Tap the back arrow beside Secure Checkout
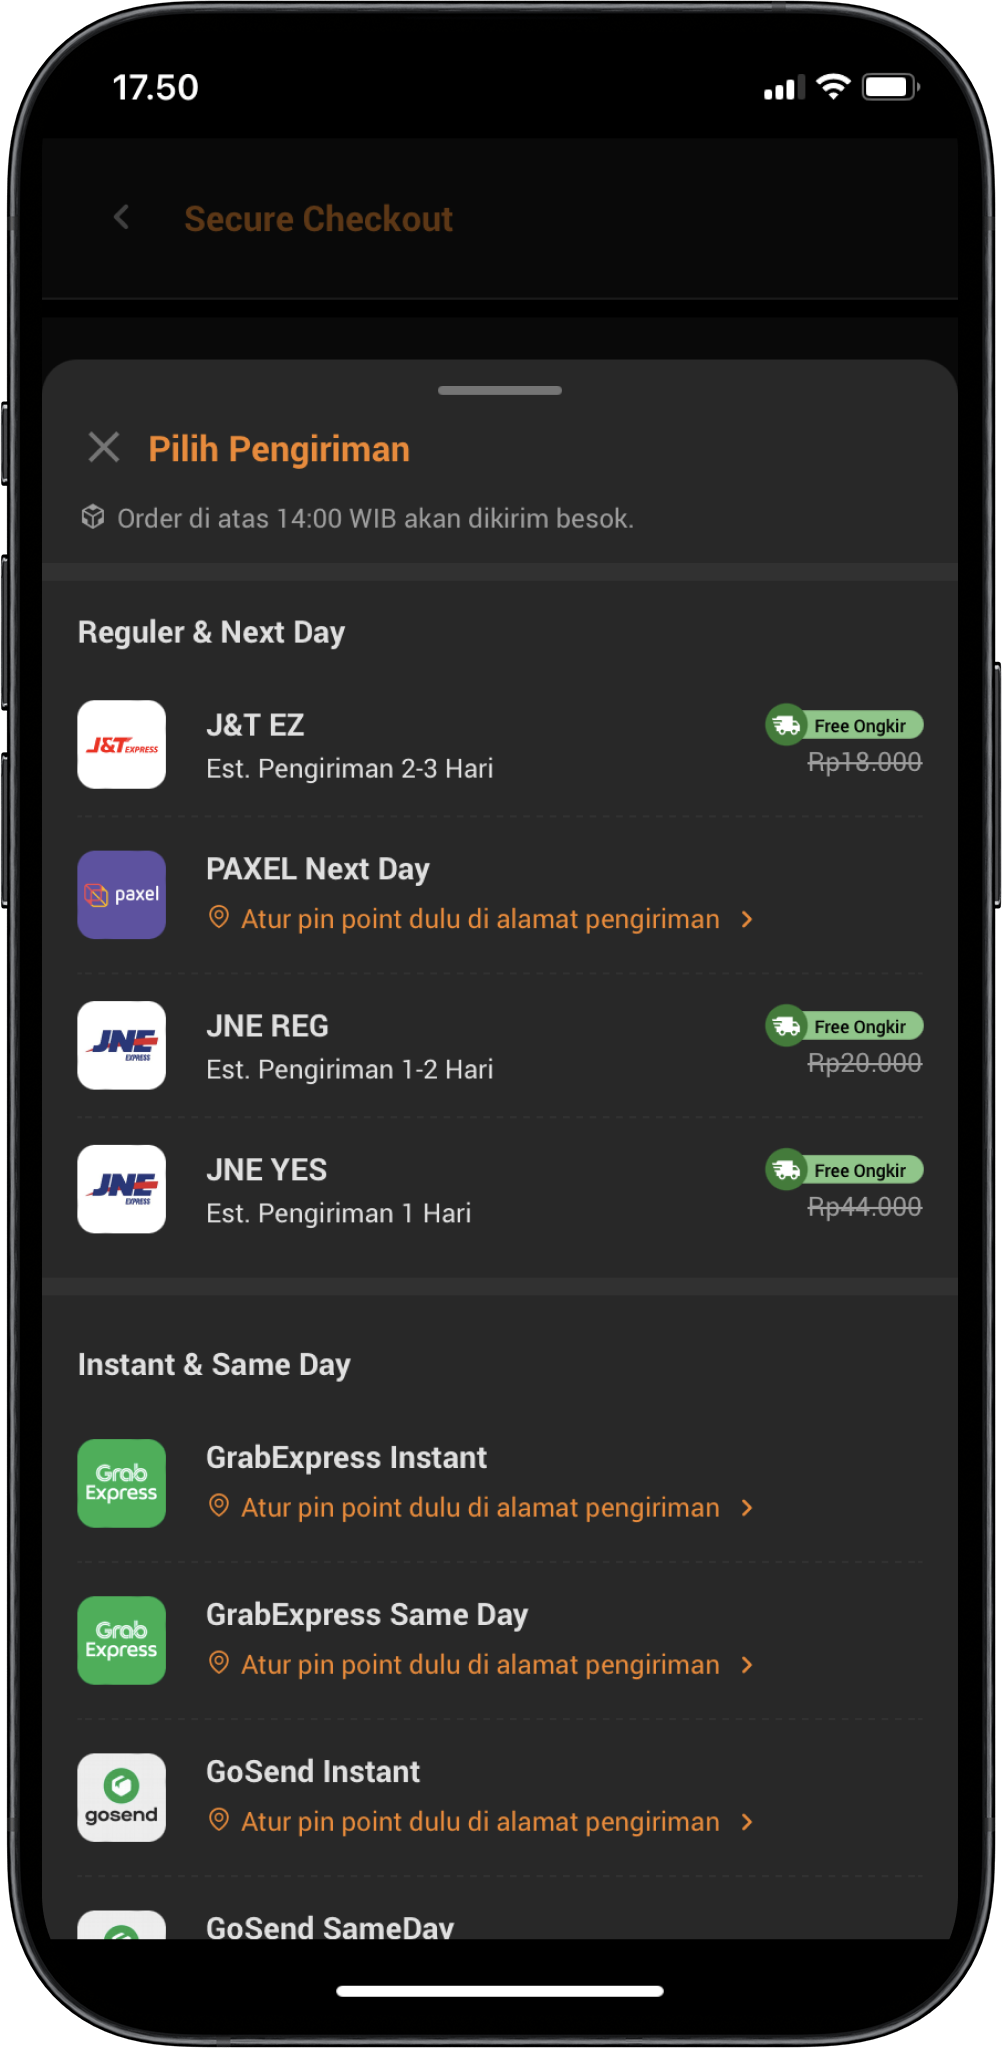 [x=122, y=217]
